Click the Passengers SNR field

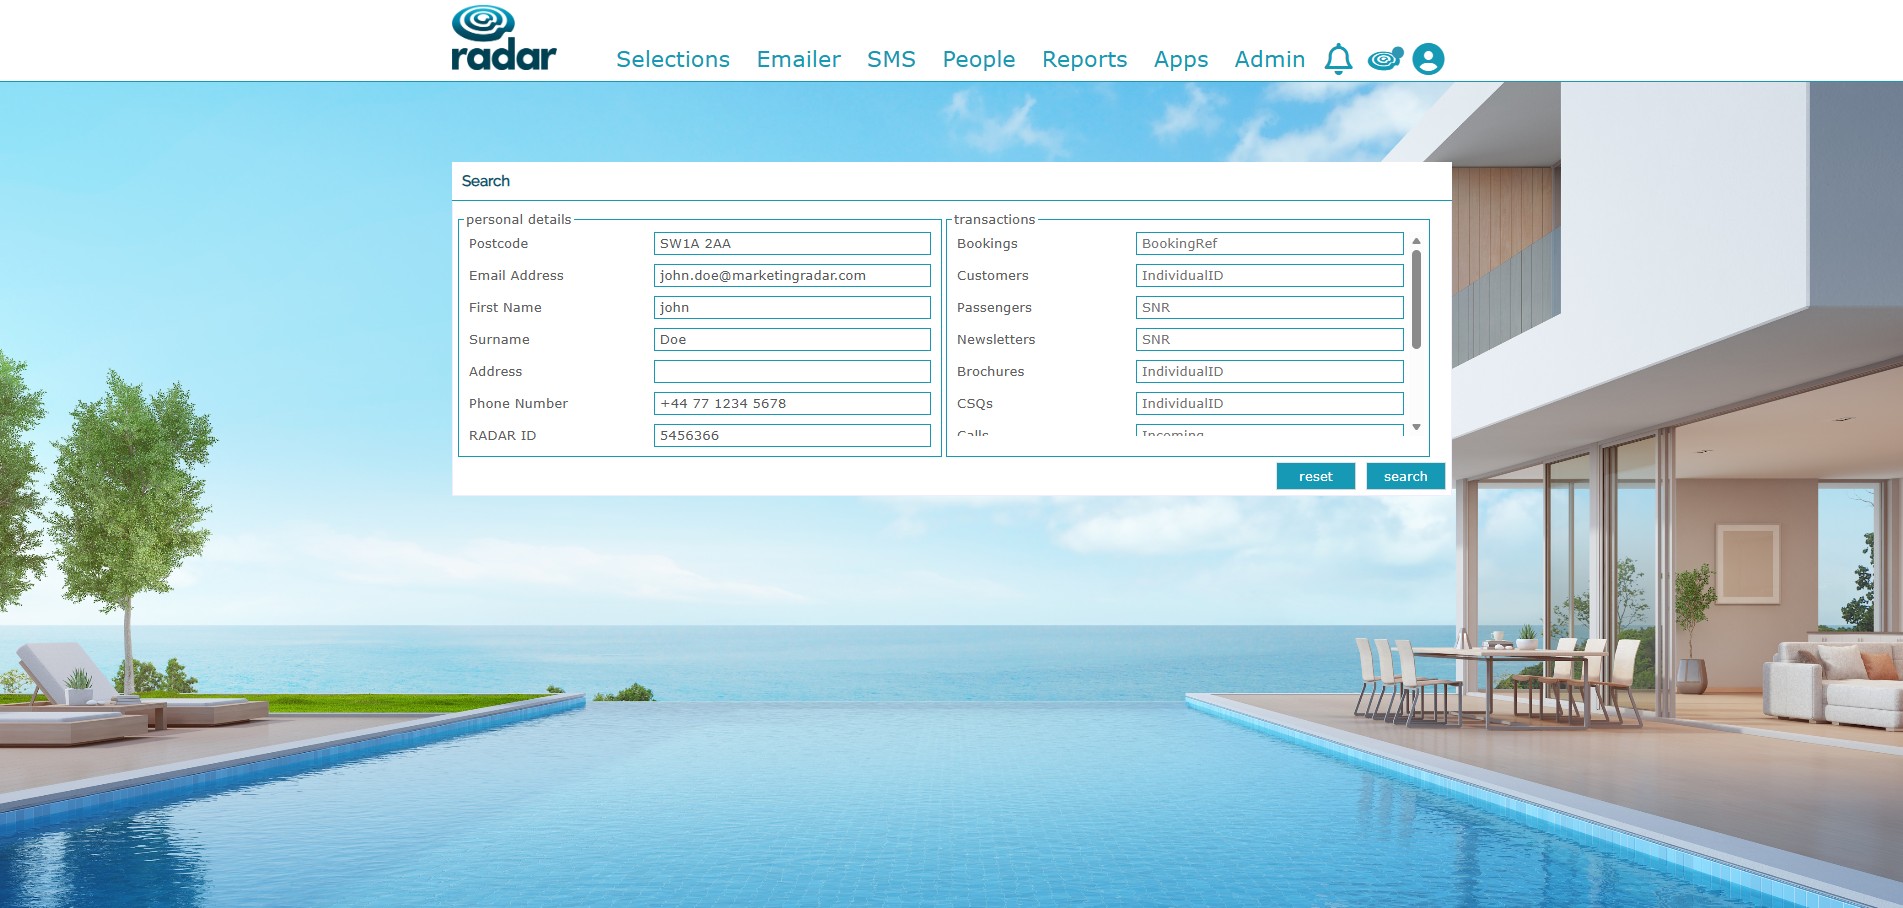(1270, 307)
